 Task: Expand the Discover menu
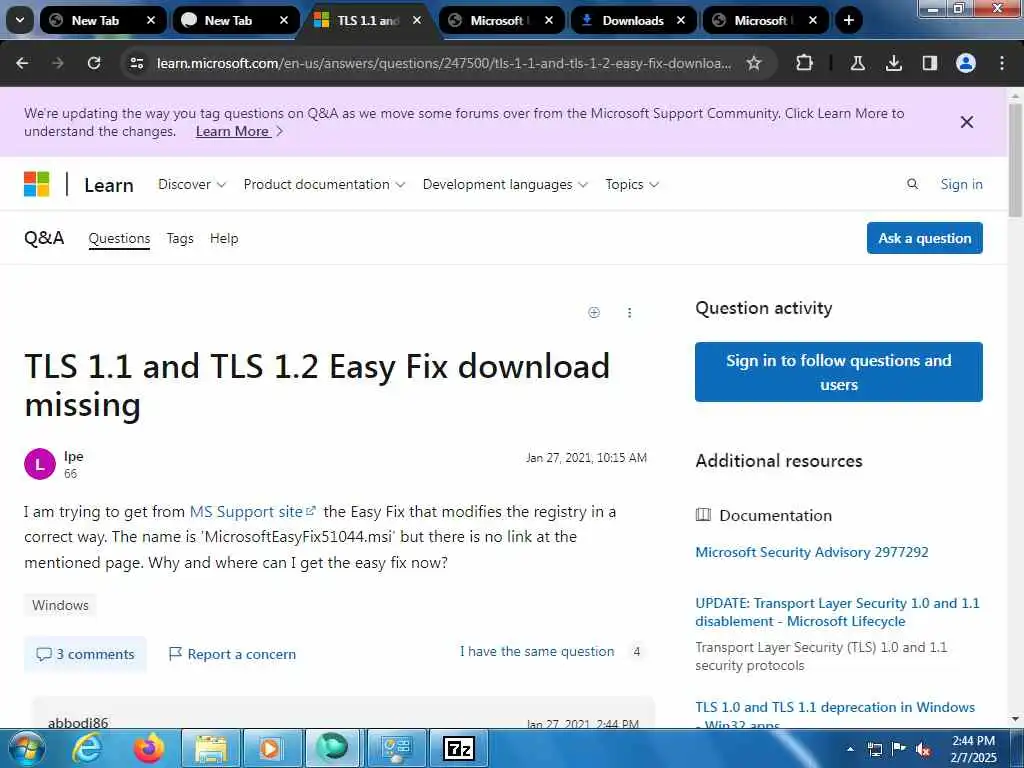tap(191, 184)
